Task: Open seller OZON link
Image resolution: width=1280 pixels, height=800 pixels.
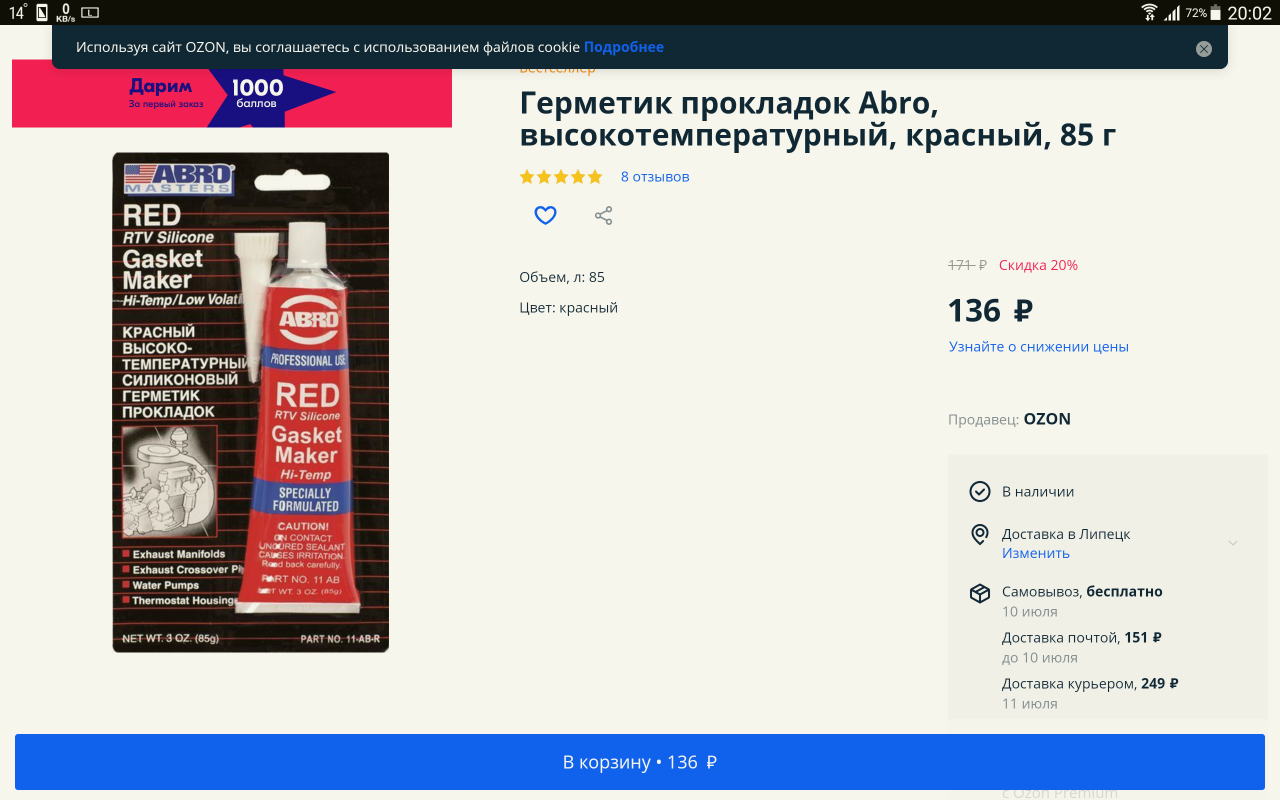Action: point(1047,419)
